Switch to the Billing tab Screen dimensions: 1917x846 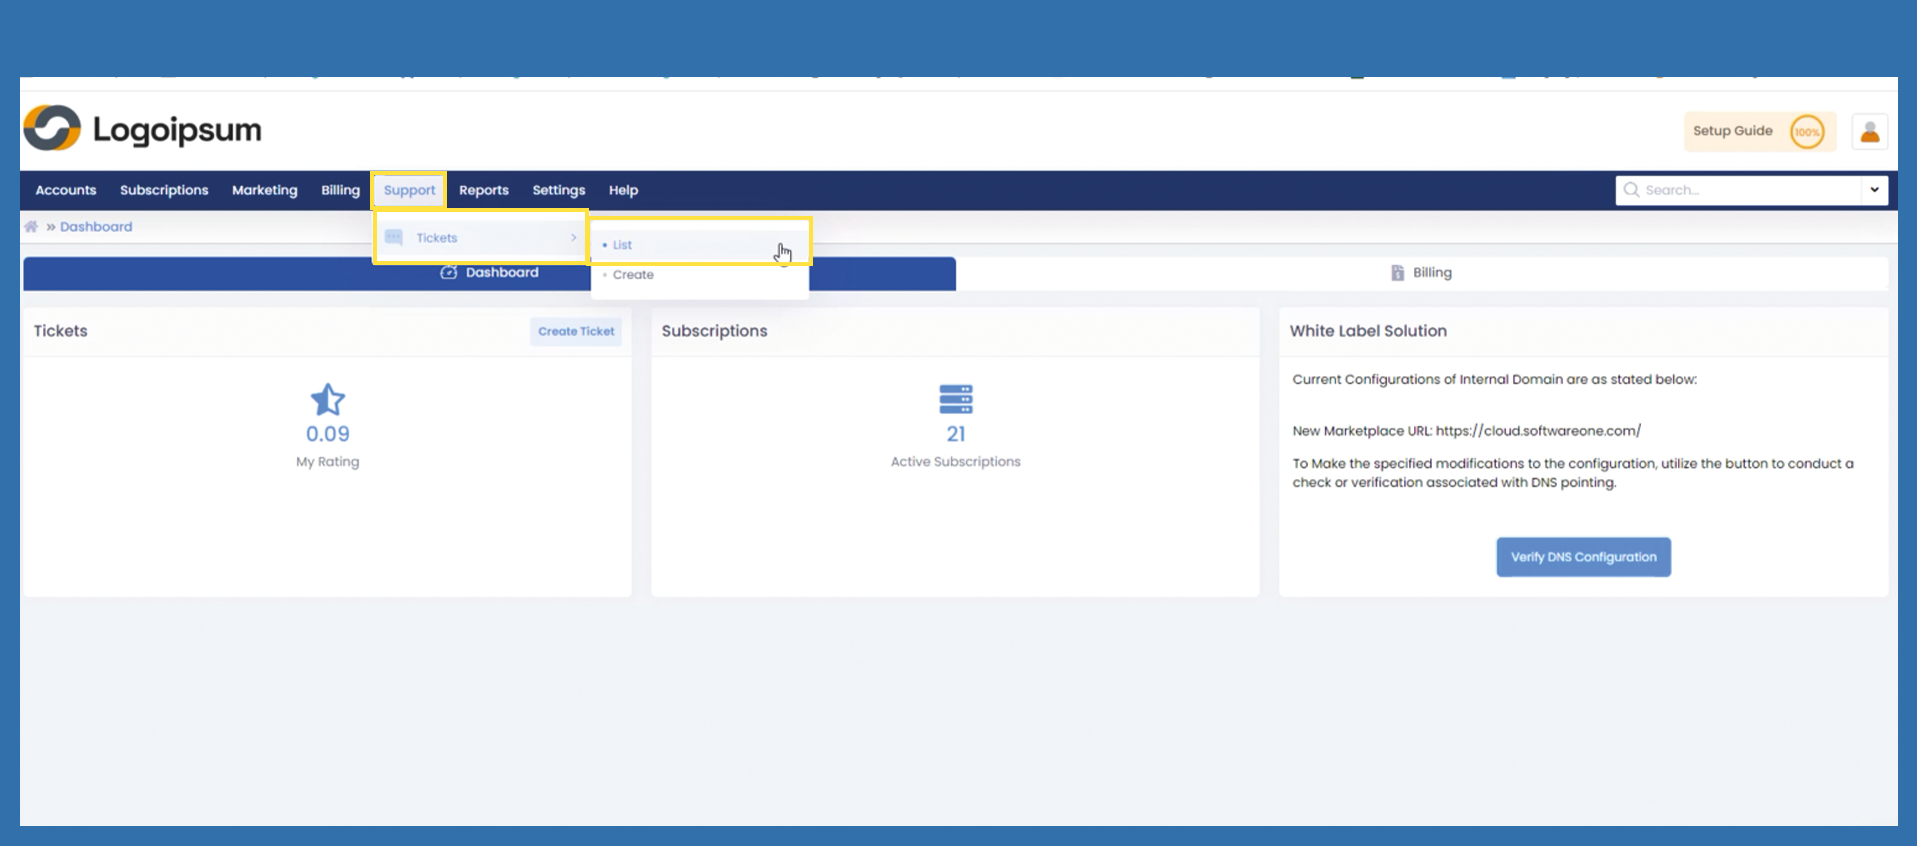1431,273
